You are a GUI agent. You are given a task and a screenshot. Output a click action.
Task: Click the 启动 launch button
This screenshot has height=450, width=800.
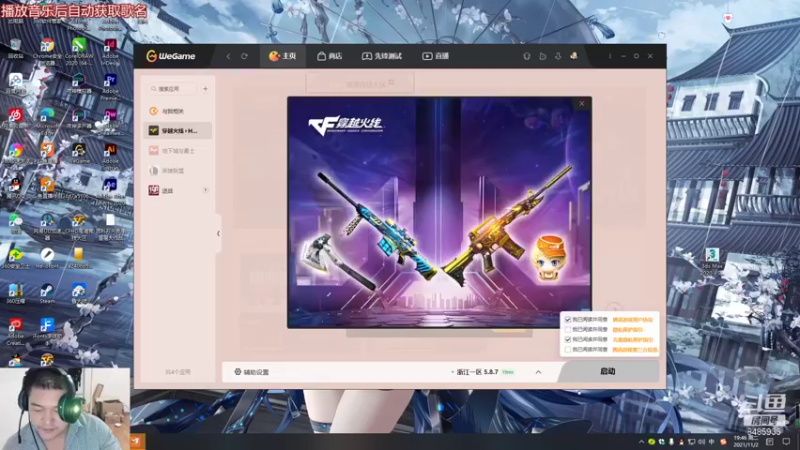click(x=608, y=371)
